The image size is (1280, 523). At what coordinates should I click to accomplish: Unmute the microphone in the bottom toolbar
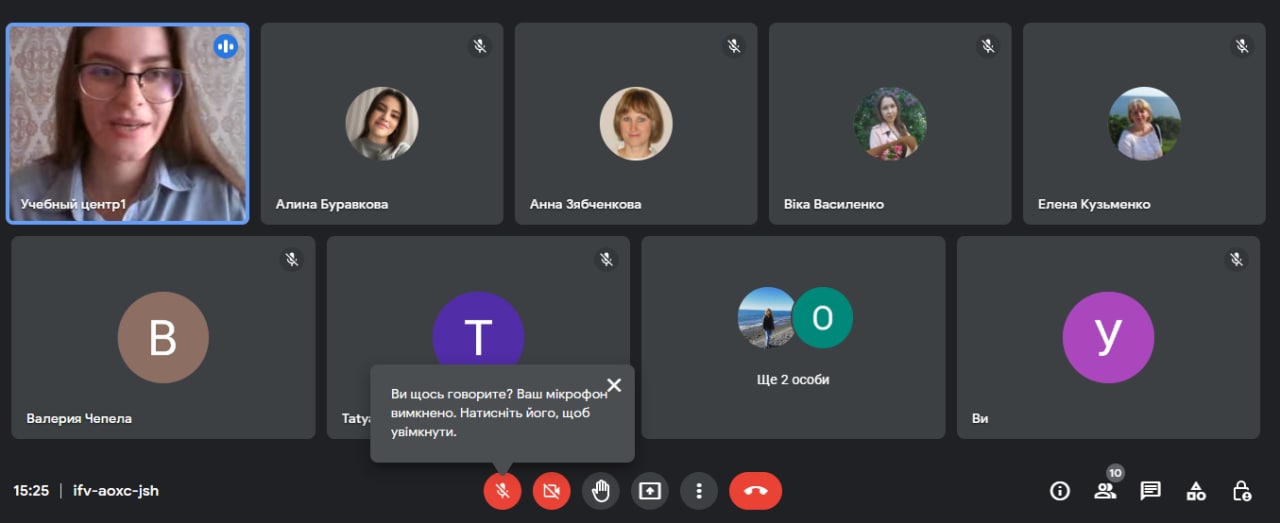tap(502, 491)
